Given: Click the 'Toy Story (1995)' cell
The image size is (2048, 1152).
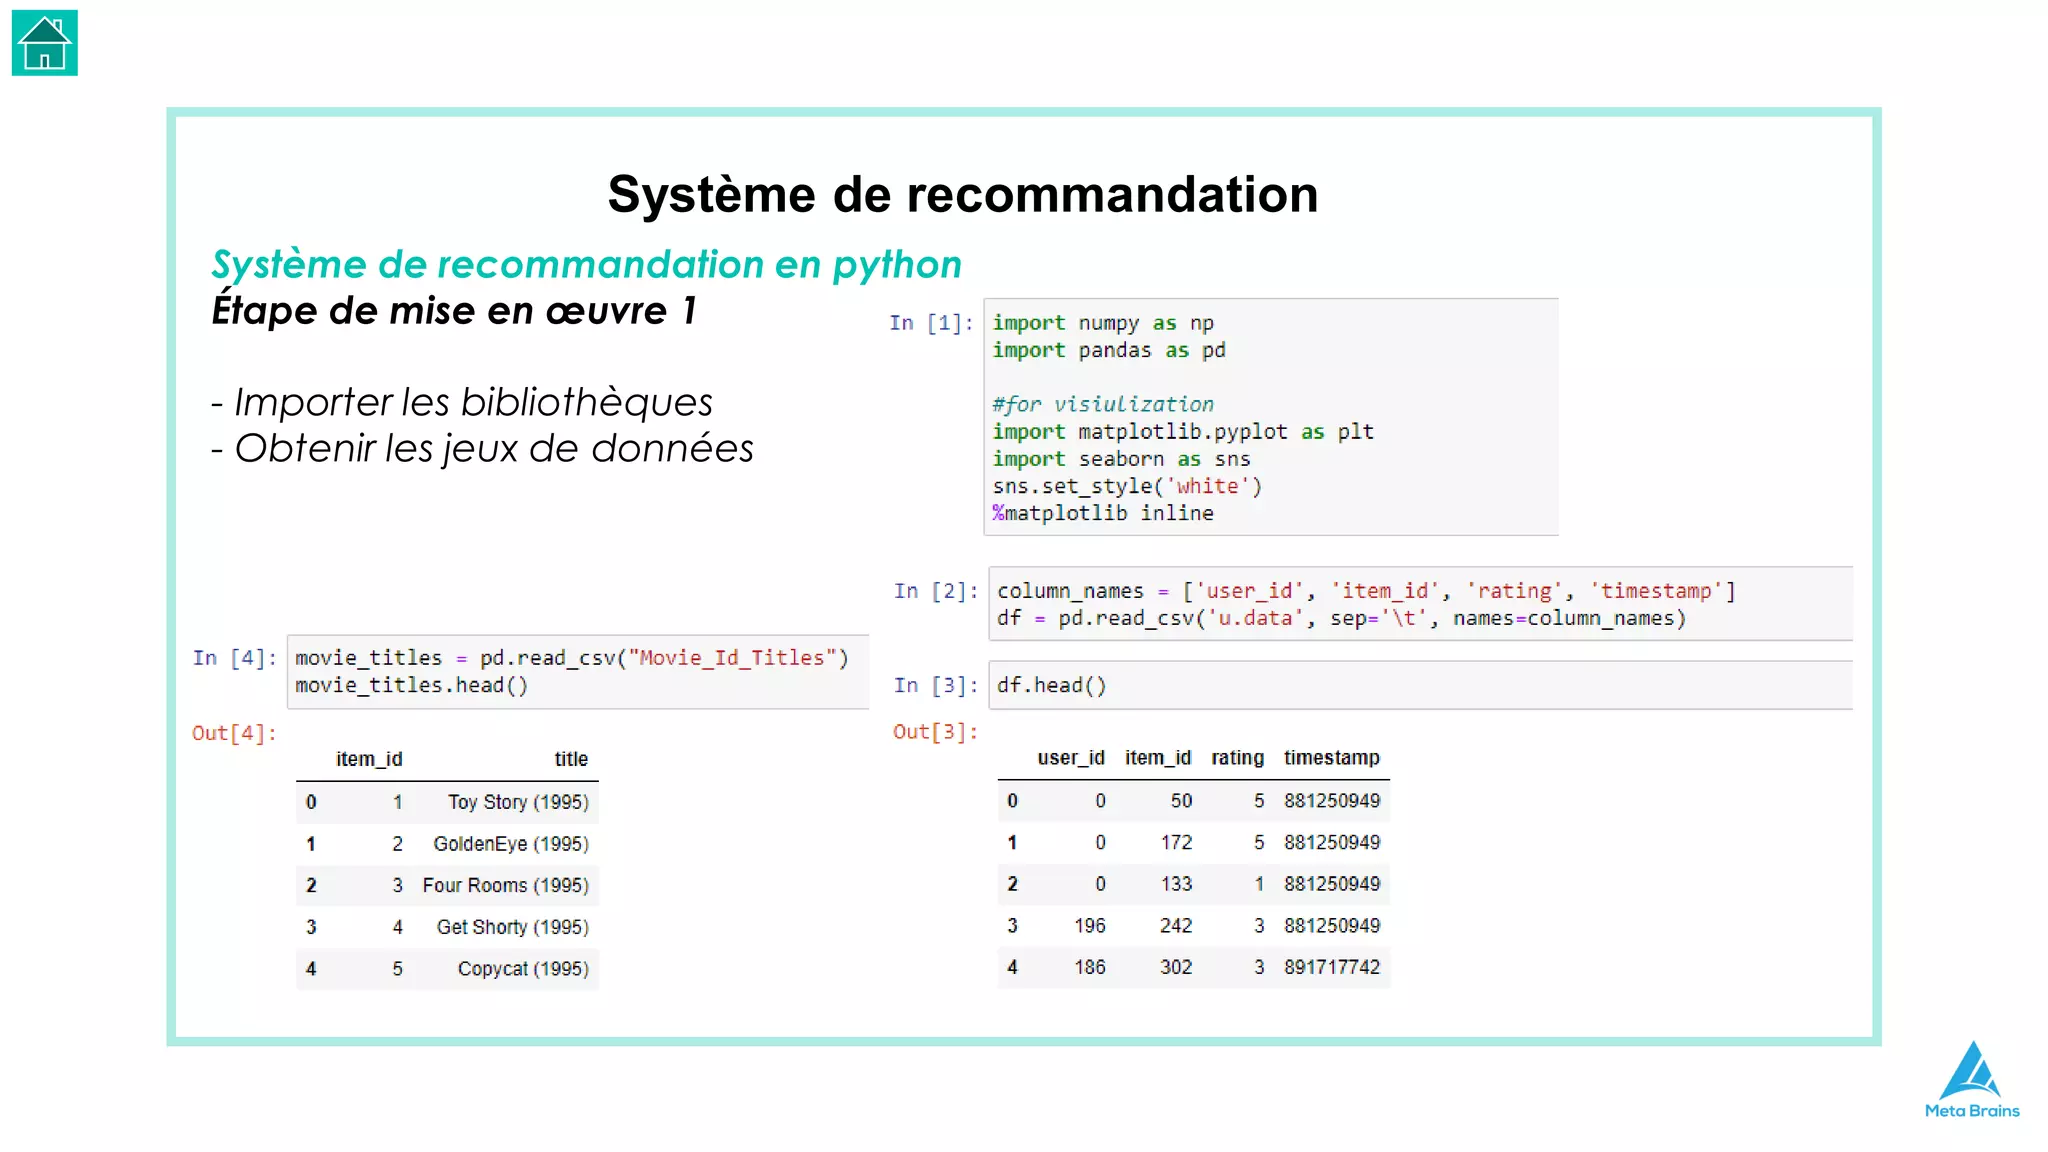Looking at the screenshot, I should [x=518, y=802].
